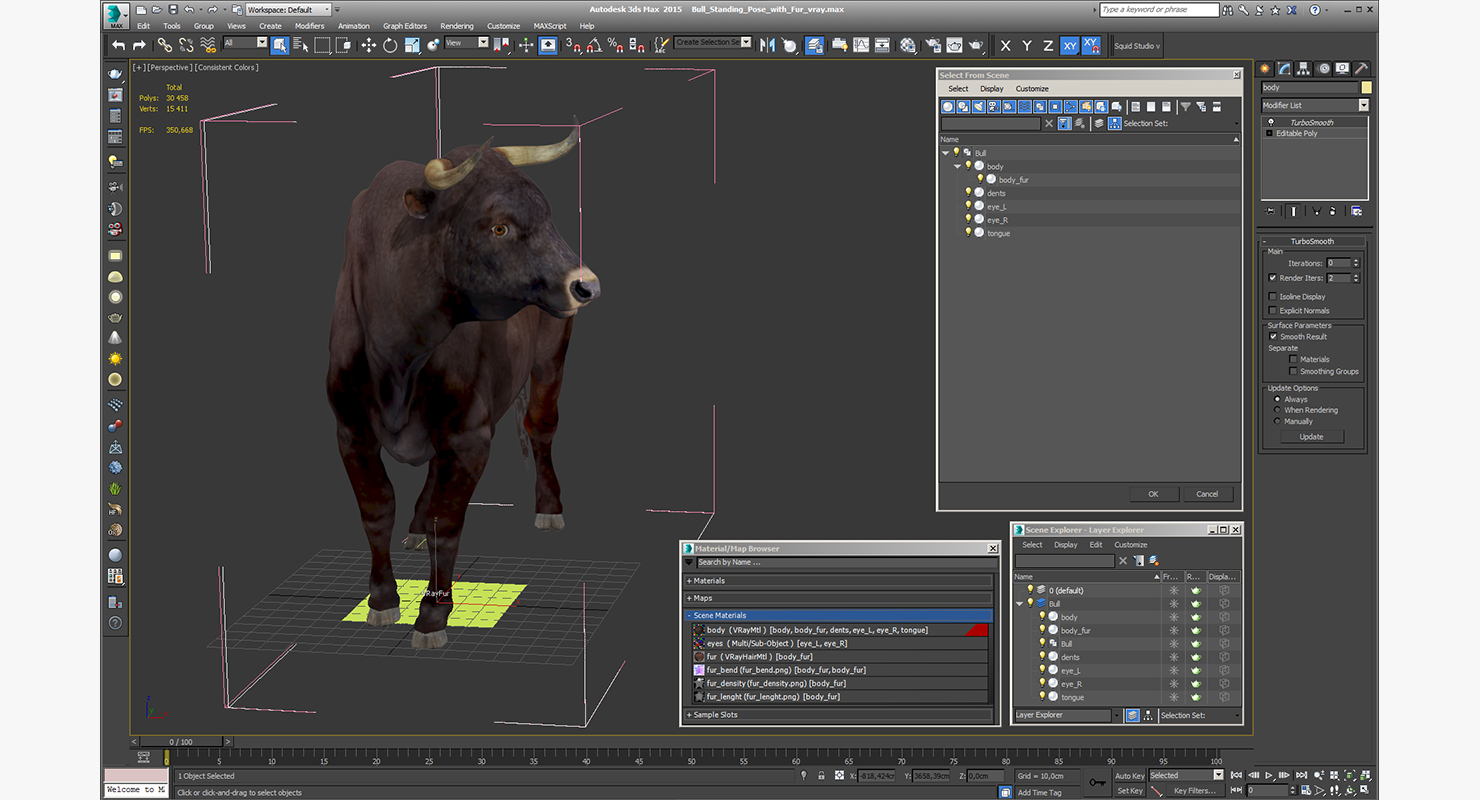The height and width of the screenshot is (800, 1480).
Task: Click the Set Key button
Action: pos(1130,791)
